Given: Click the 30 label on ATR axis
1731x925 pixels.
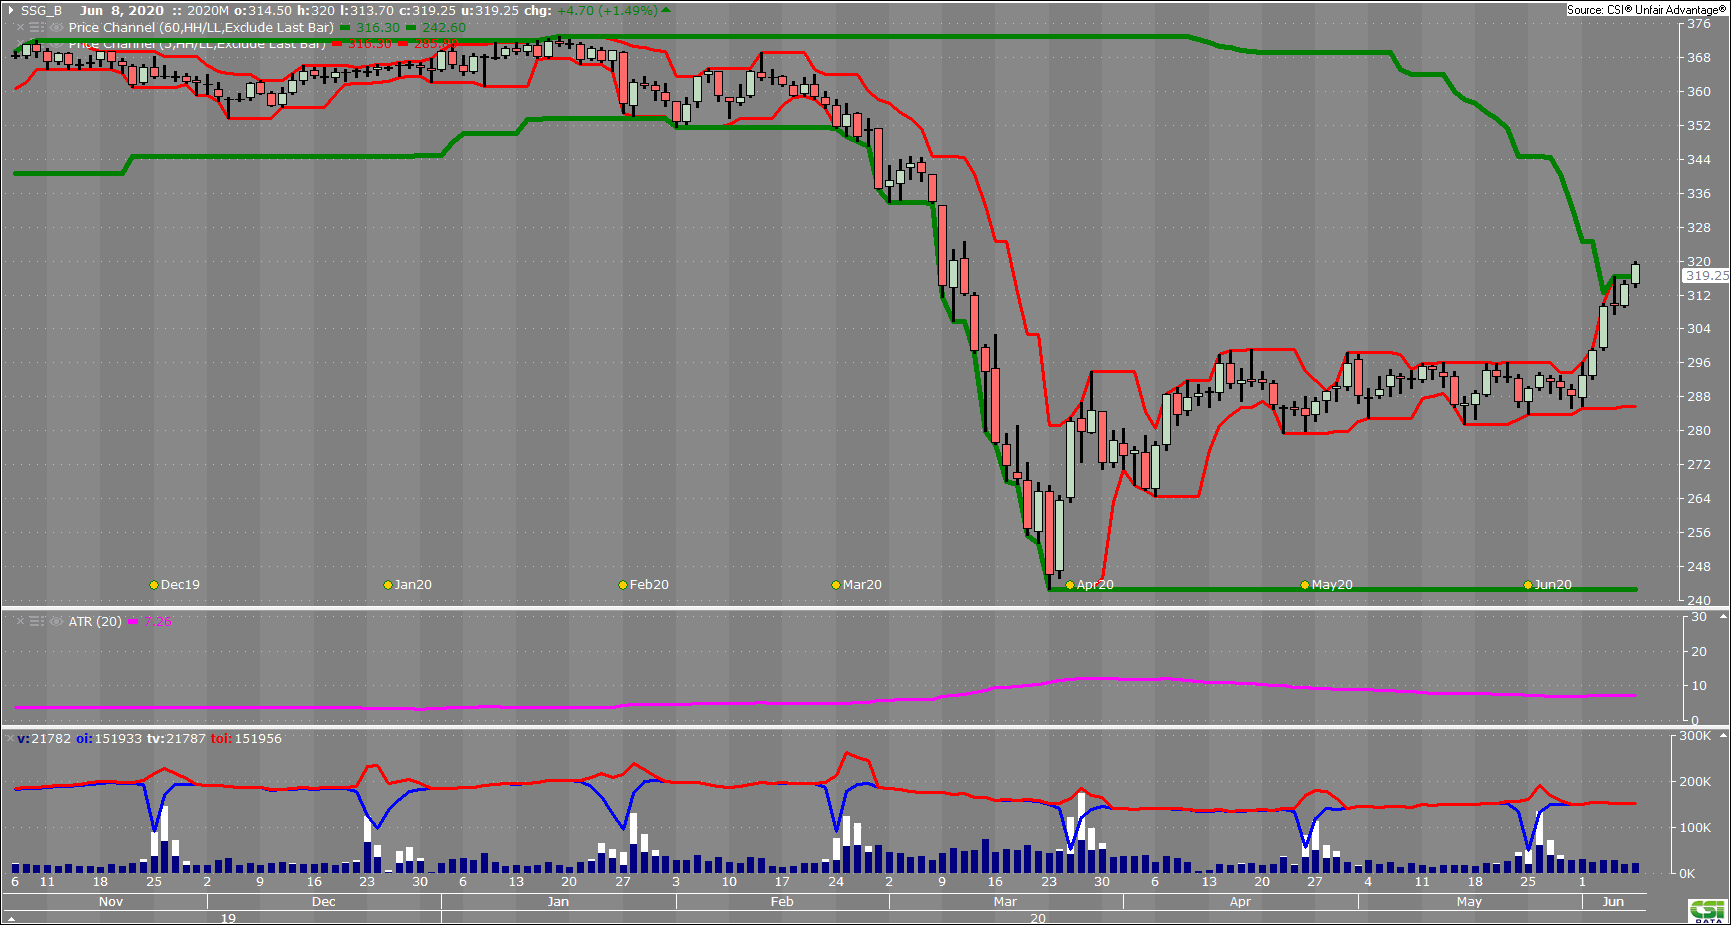Looking at the screenshot, I should point(1699,617).
